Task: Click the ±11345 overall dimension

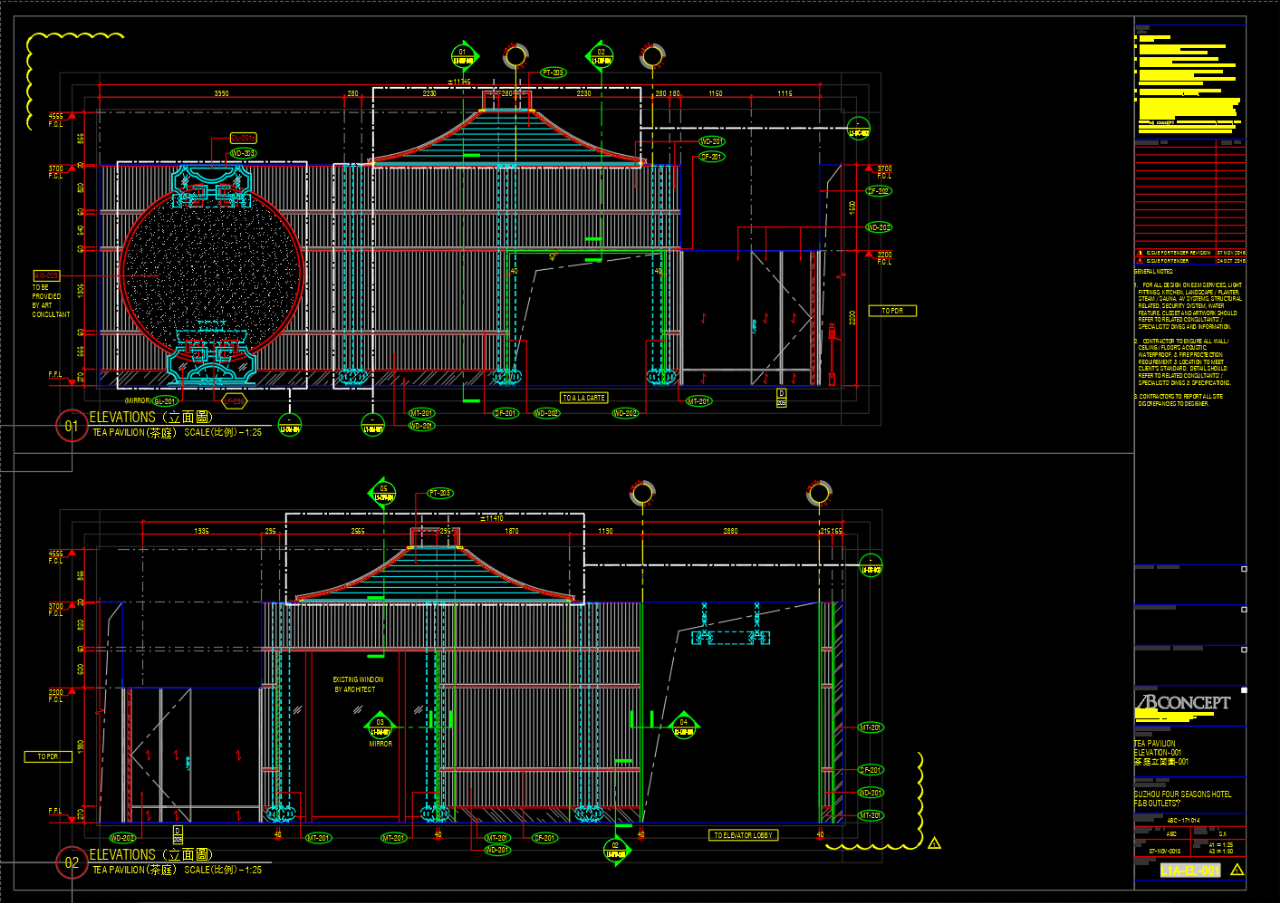Action: (x=460, y=81)
